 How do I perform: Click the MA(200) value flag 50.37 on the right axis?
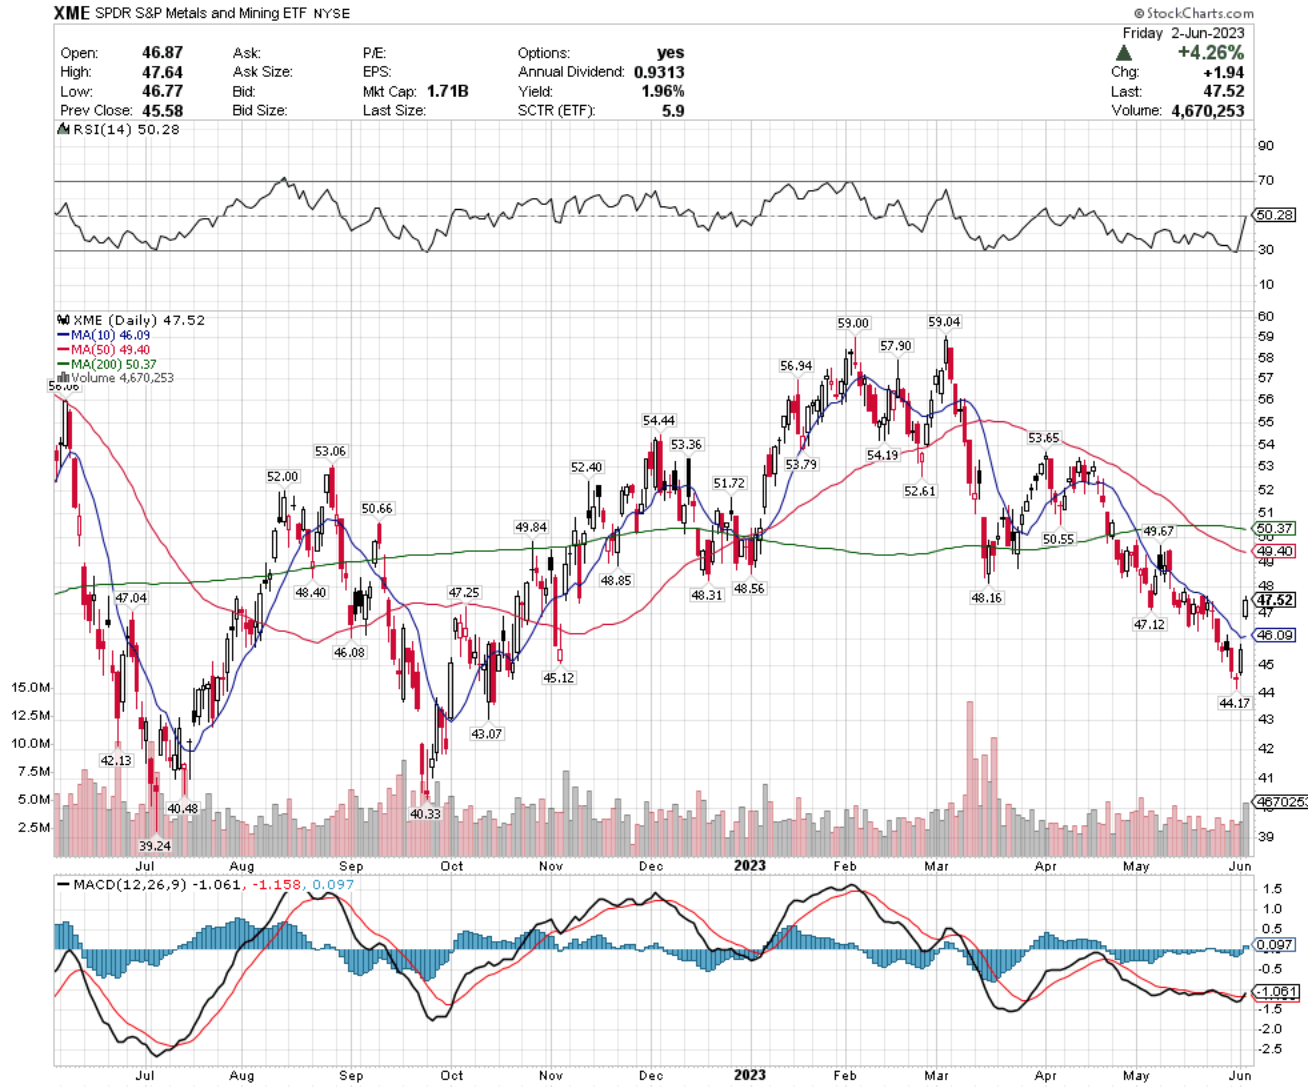pyautogui.click(x=1275, y=528)
